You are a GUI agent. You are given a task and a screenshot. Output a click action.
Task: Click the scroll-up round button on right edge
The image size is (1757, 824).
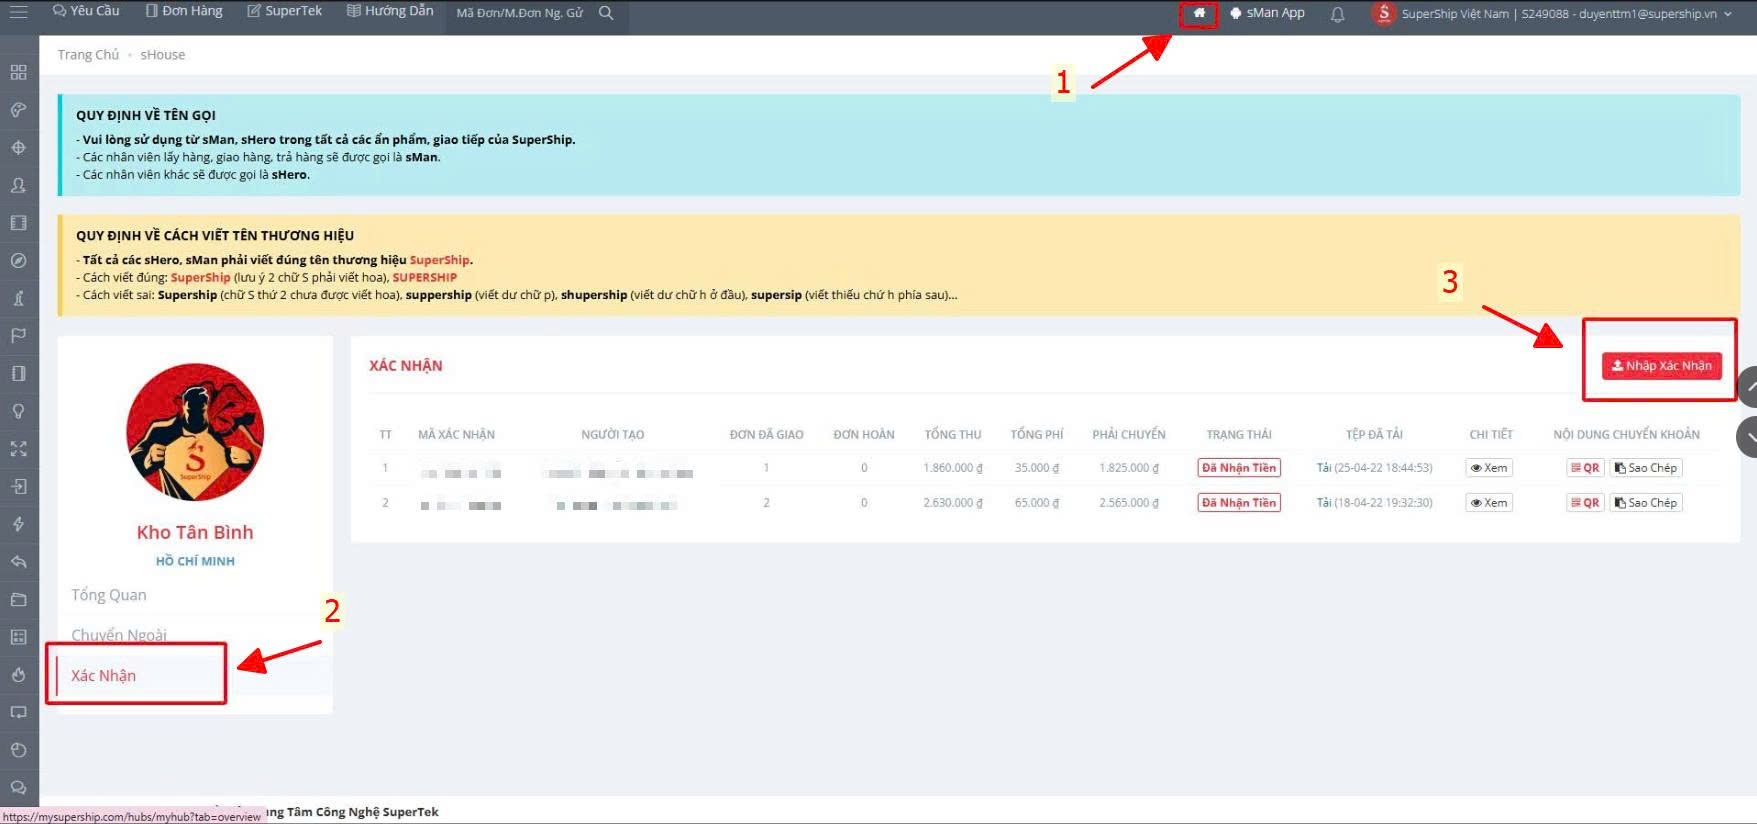1748,387
